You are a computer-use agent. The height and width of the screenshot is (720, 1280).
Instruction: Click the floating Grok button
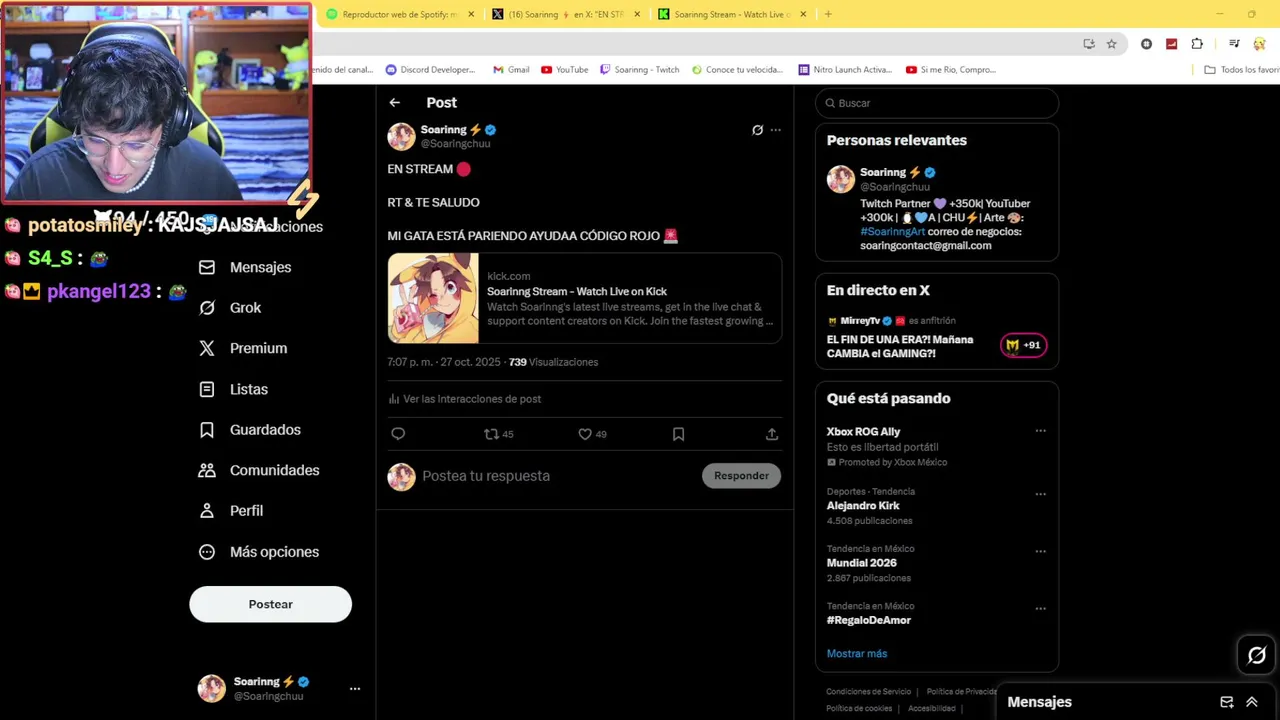[1257, 656]
